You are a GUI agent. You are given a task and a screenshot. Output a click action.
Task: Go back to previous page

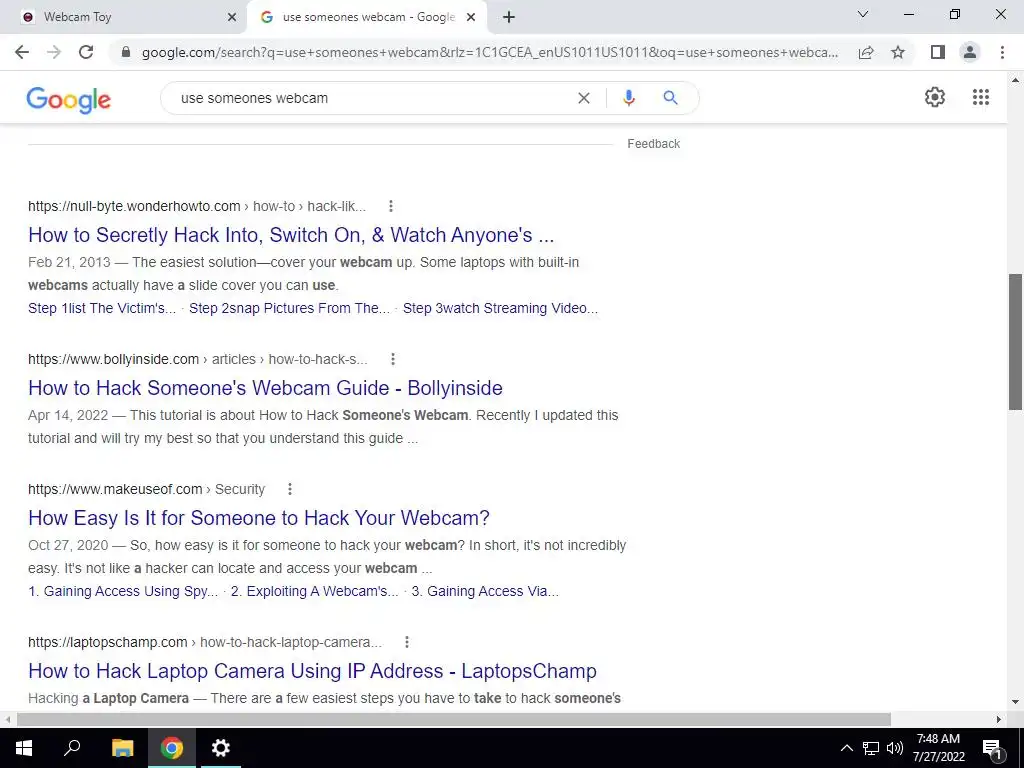click(22, 52)
